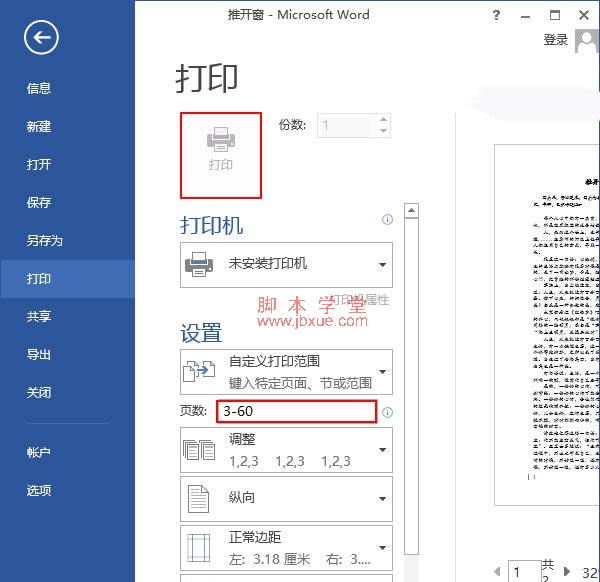600x582 pixels.
Task: Open the 共享 sidebar item
Action: pos(39,316)
